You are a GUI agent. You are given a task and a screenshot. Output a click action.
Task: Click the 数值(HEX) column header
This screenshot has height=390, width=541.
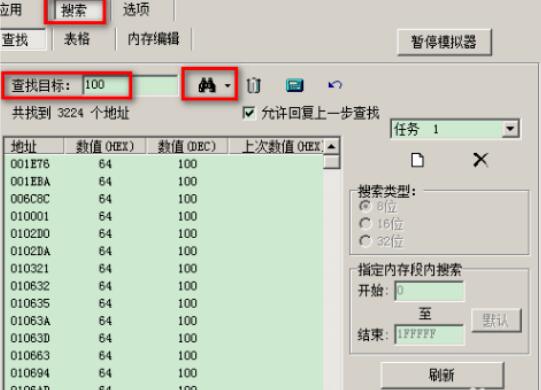tap(105, 146)
